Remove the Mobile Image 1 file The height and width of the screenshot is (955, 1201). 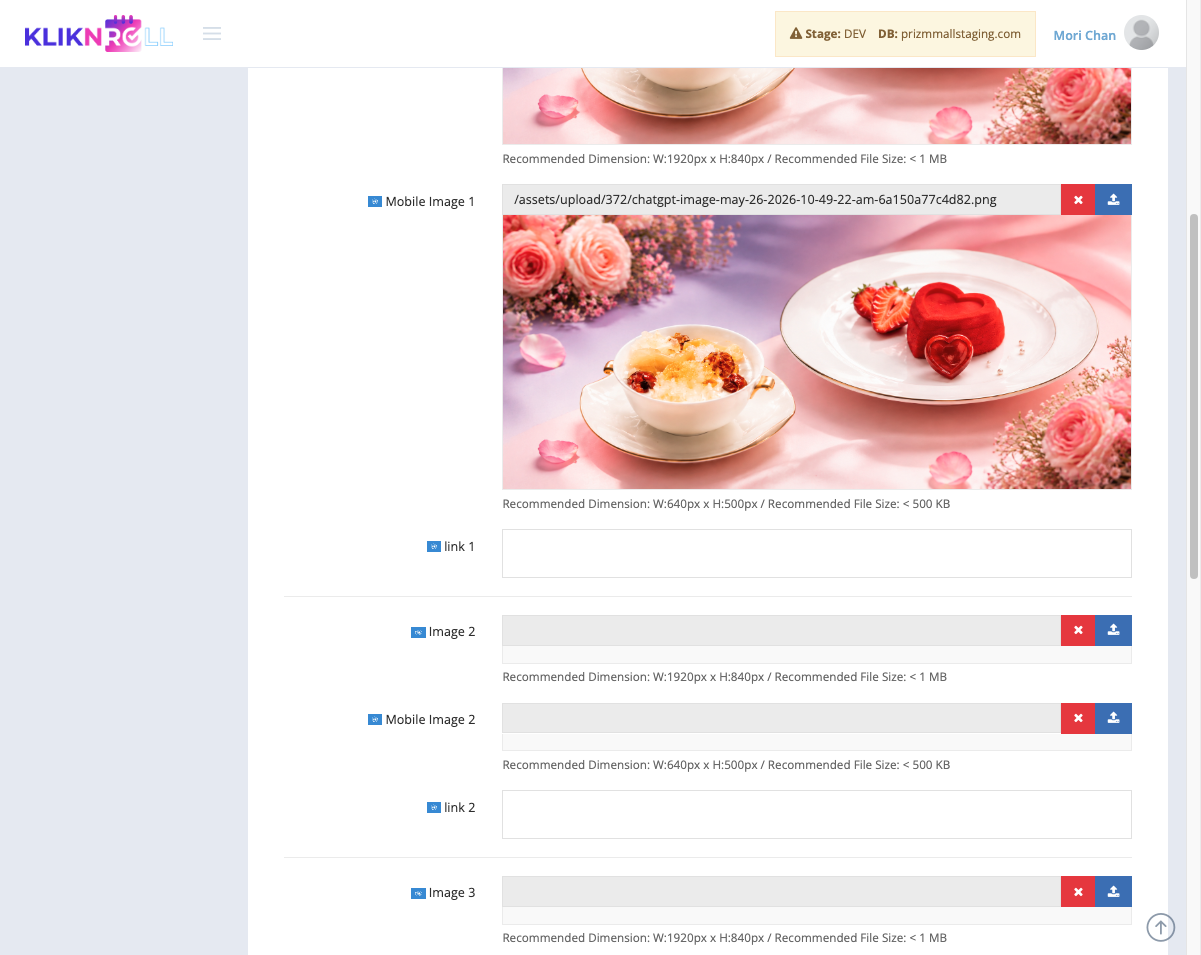click(1078, 200)
